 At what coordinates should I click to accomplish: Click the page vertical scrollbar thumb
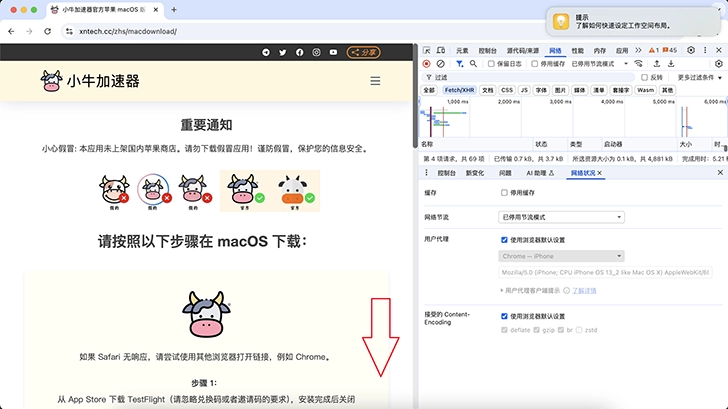point(415,97)
